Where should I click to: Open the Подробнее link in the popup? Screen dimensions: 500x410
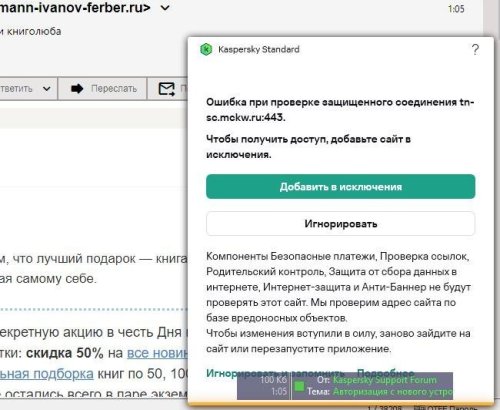click(386, 373)
